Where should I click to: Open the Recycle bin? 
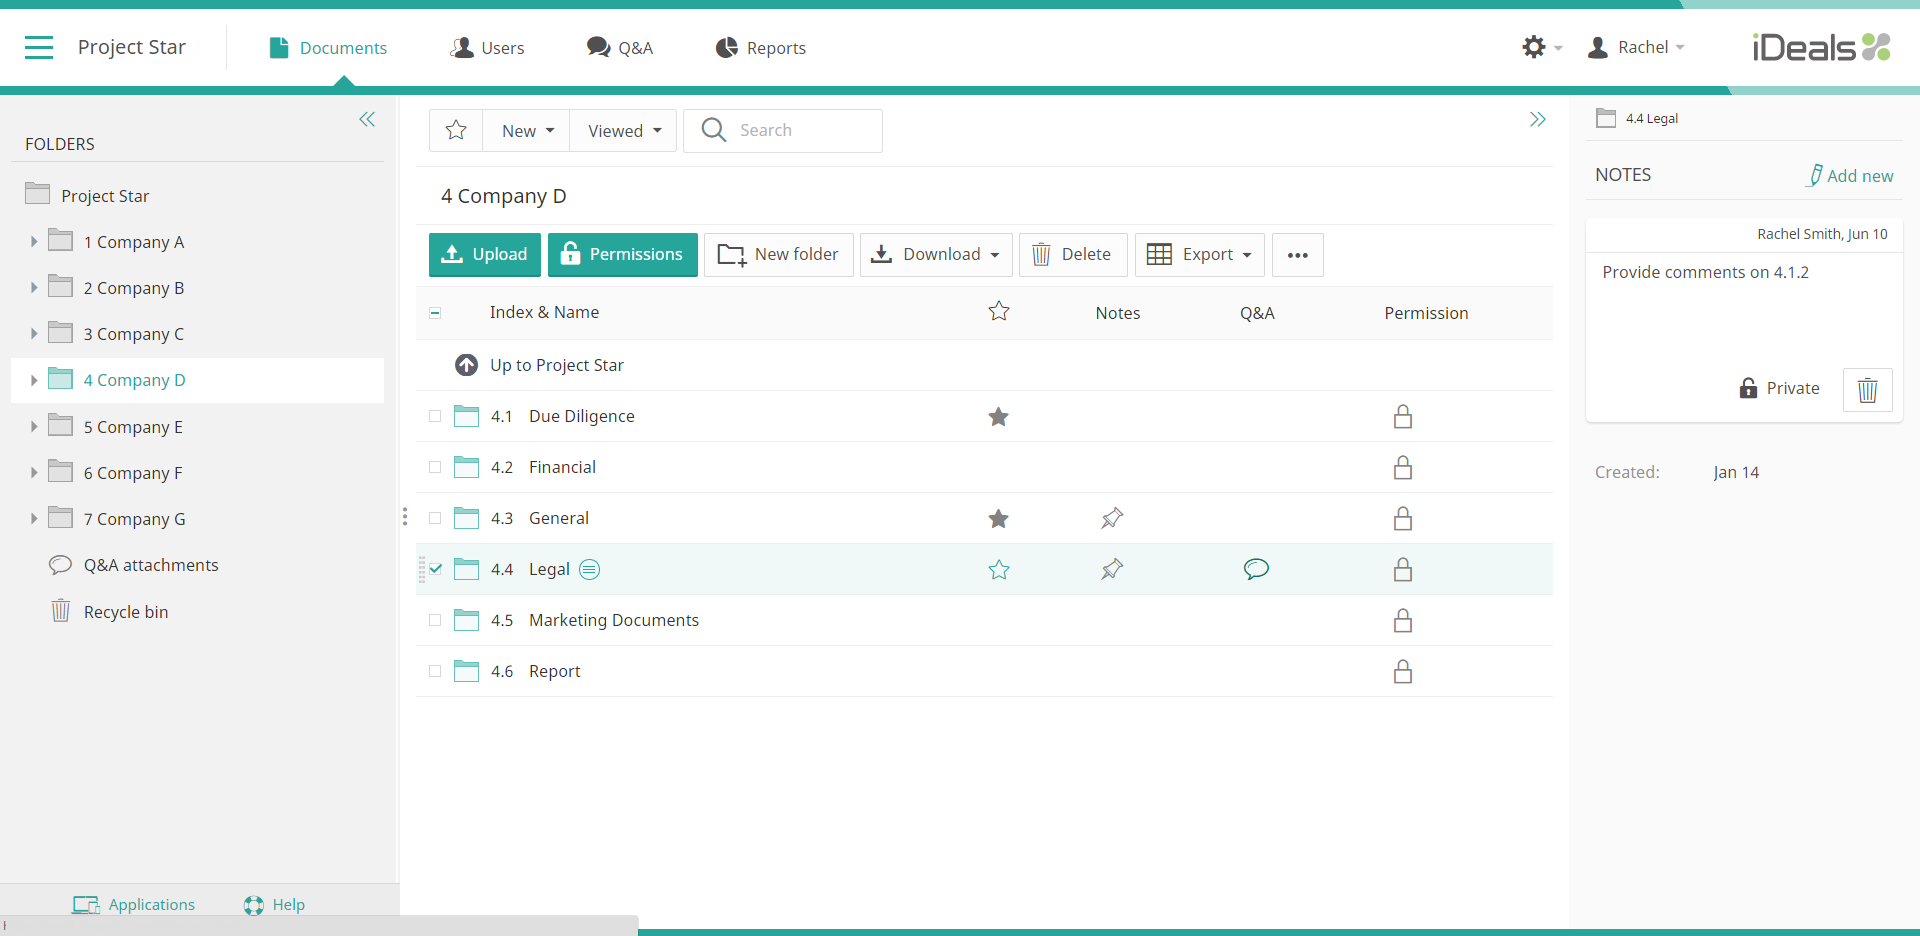(x=126, y=611)
